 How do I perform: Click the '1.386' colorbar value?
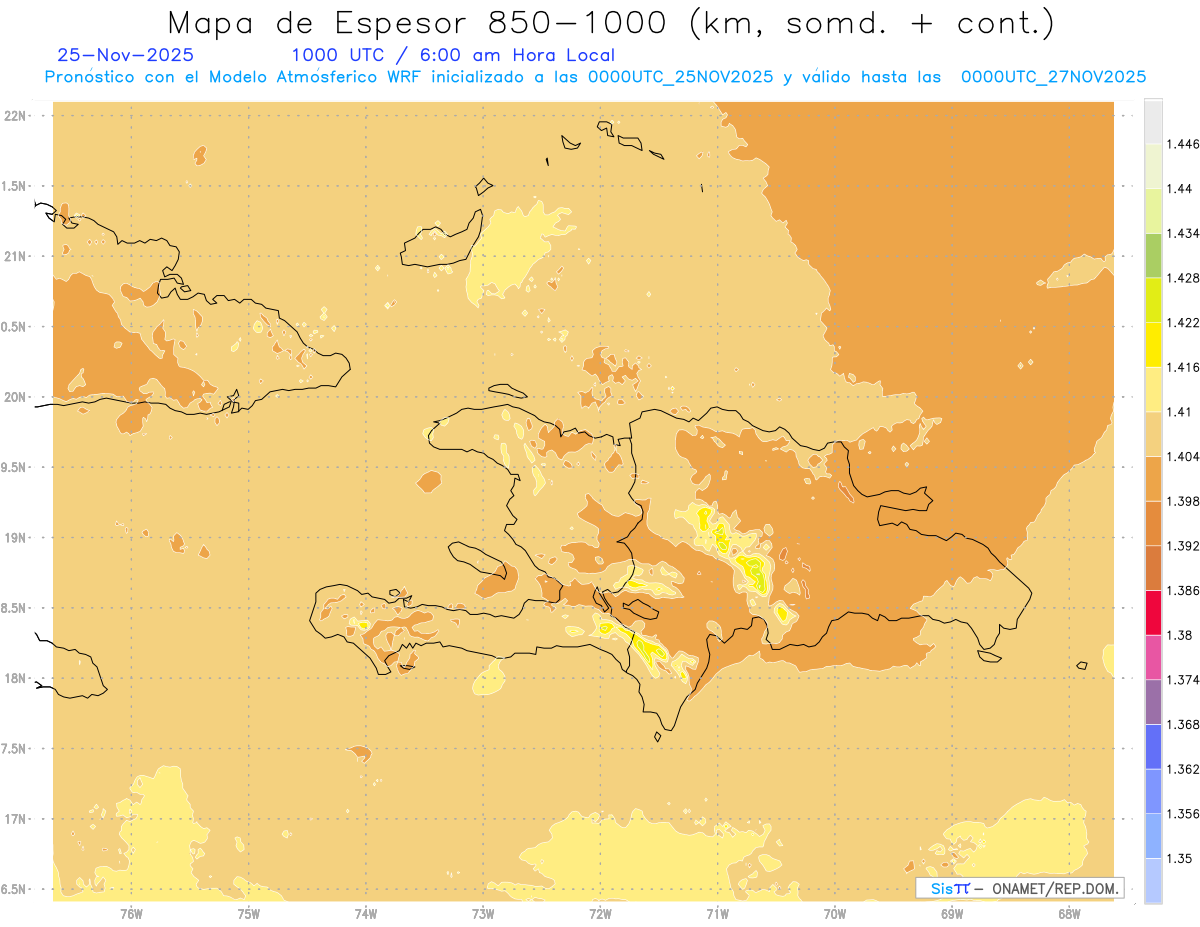(1183, 590)
